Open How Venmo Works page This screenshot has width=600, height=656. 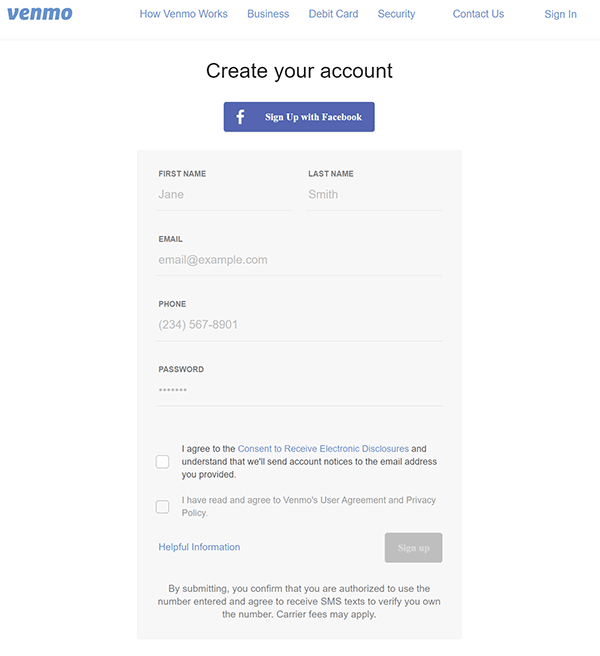tap(184, 14)
